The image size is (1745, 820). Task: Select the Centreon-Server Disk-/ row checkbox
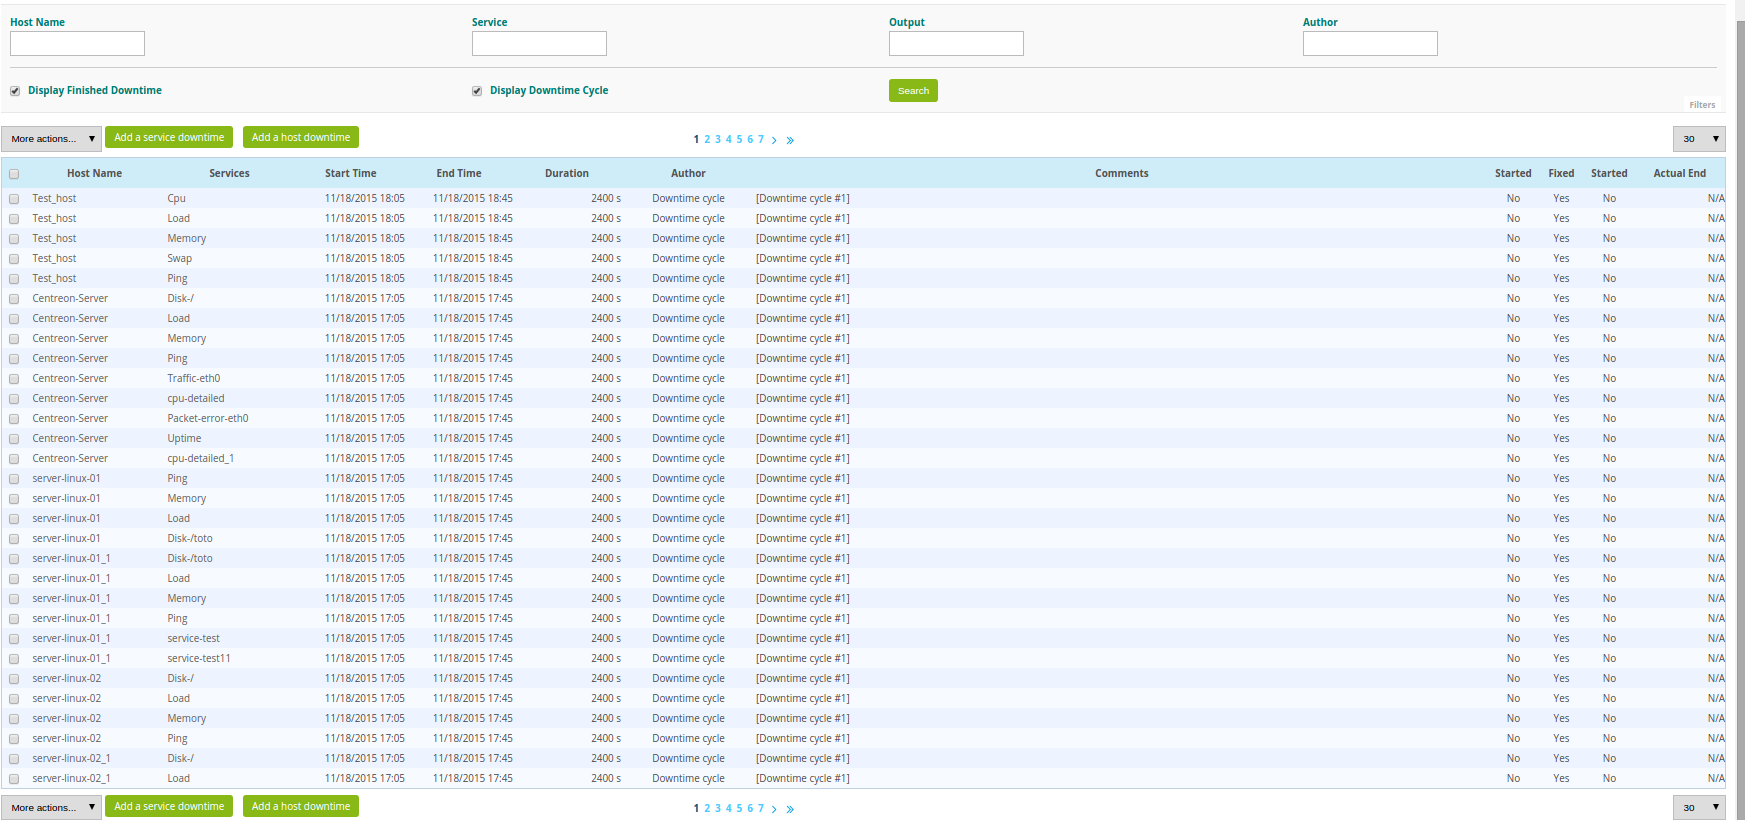click(14, 299)
